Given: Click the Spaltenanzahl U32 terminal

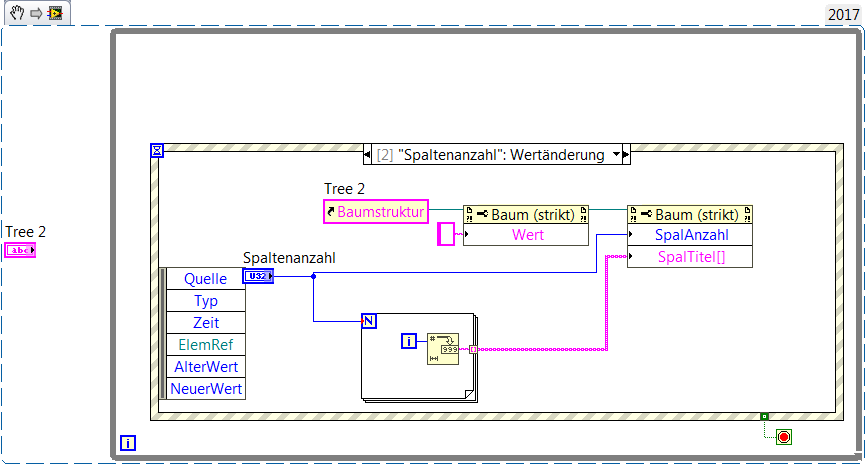Looking at the screenshot, I should point(258,276).
